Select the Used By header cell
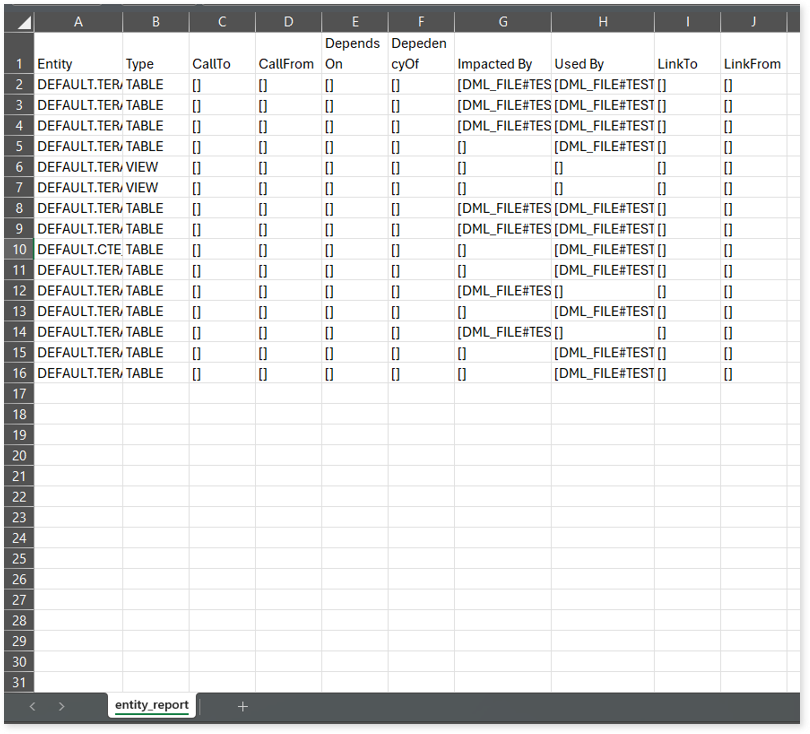The image size is (810, 734). click(602, 54)
